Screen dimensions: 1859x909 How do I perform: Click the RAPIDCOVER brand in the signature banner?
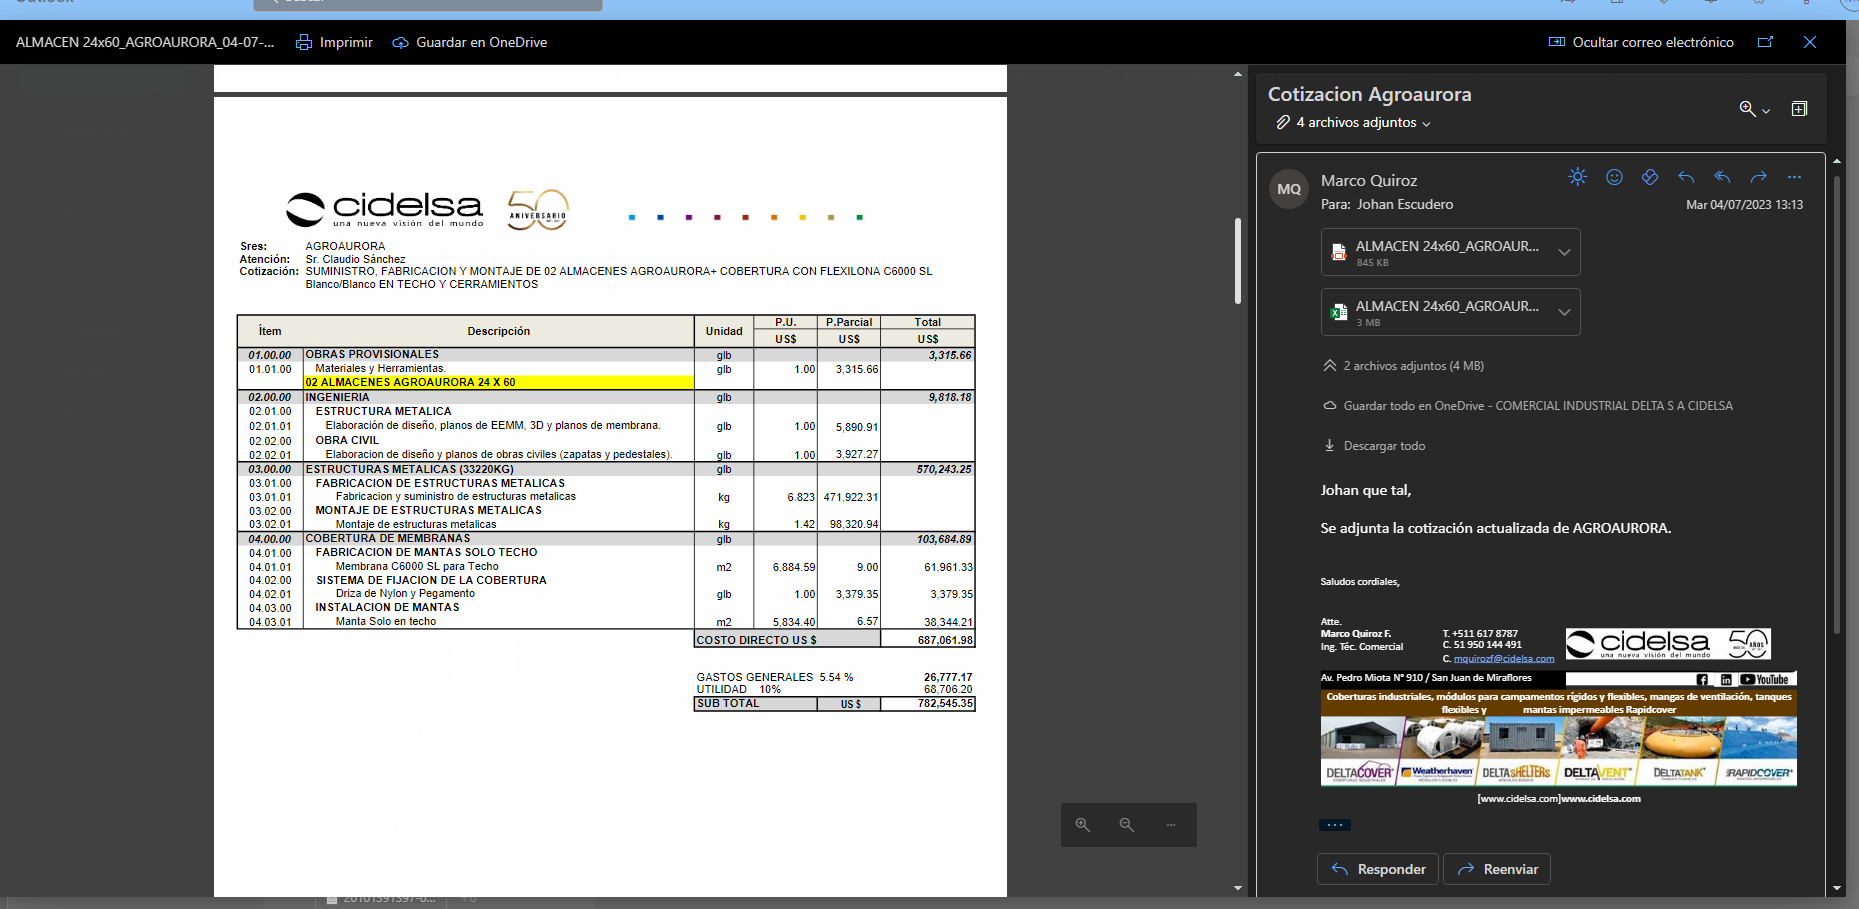(x=1759, y=773)
